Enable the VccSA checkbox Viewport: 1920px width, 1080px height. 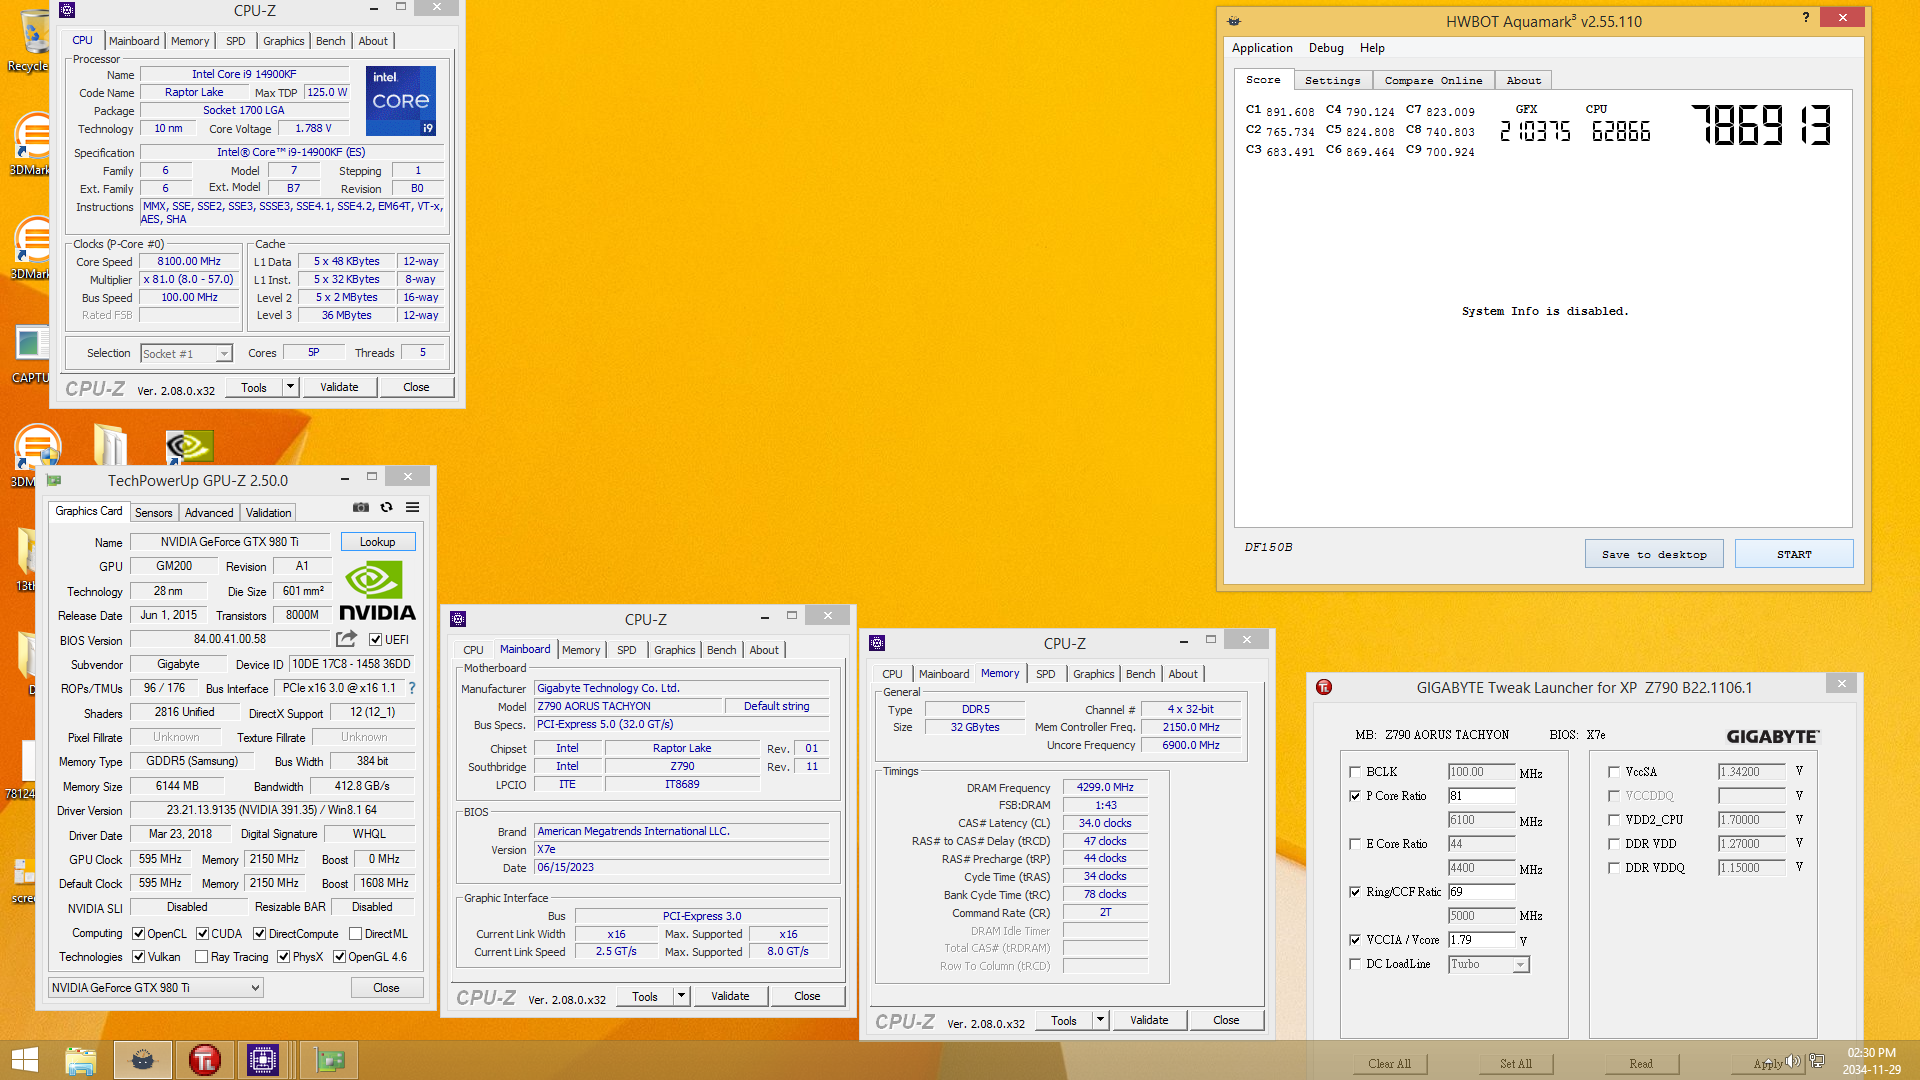tap(1614, 772)
